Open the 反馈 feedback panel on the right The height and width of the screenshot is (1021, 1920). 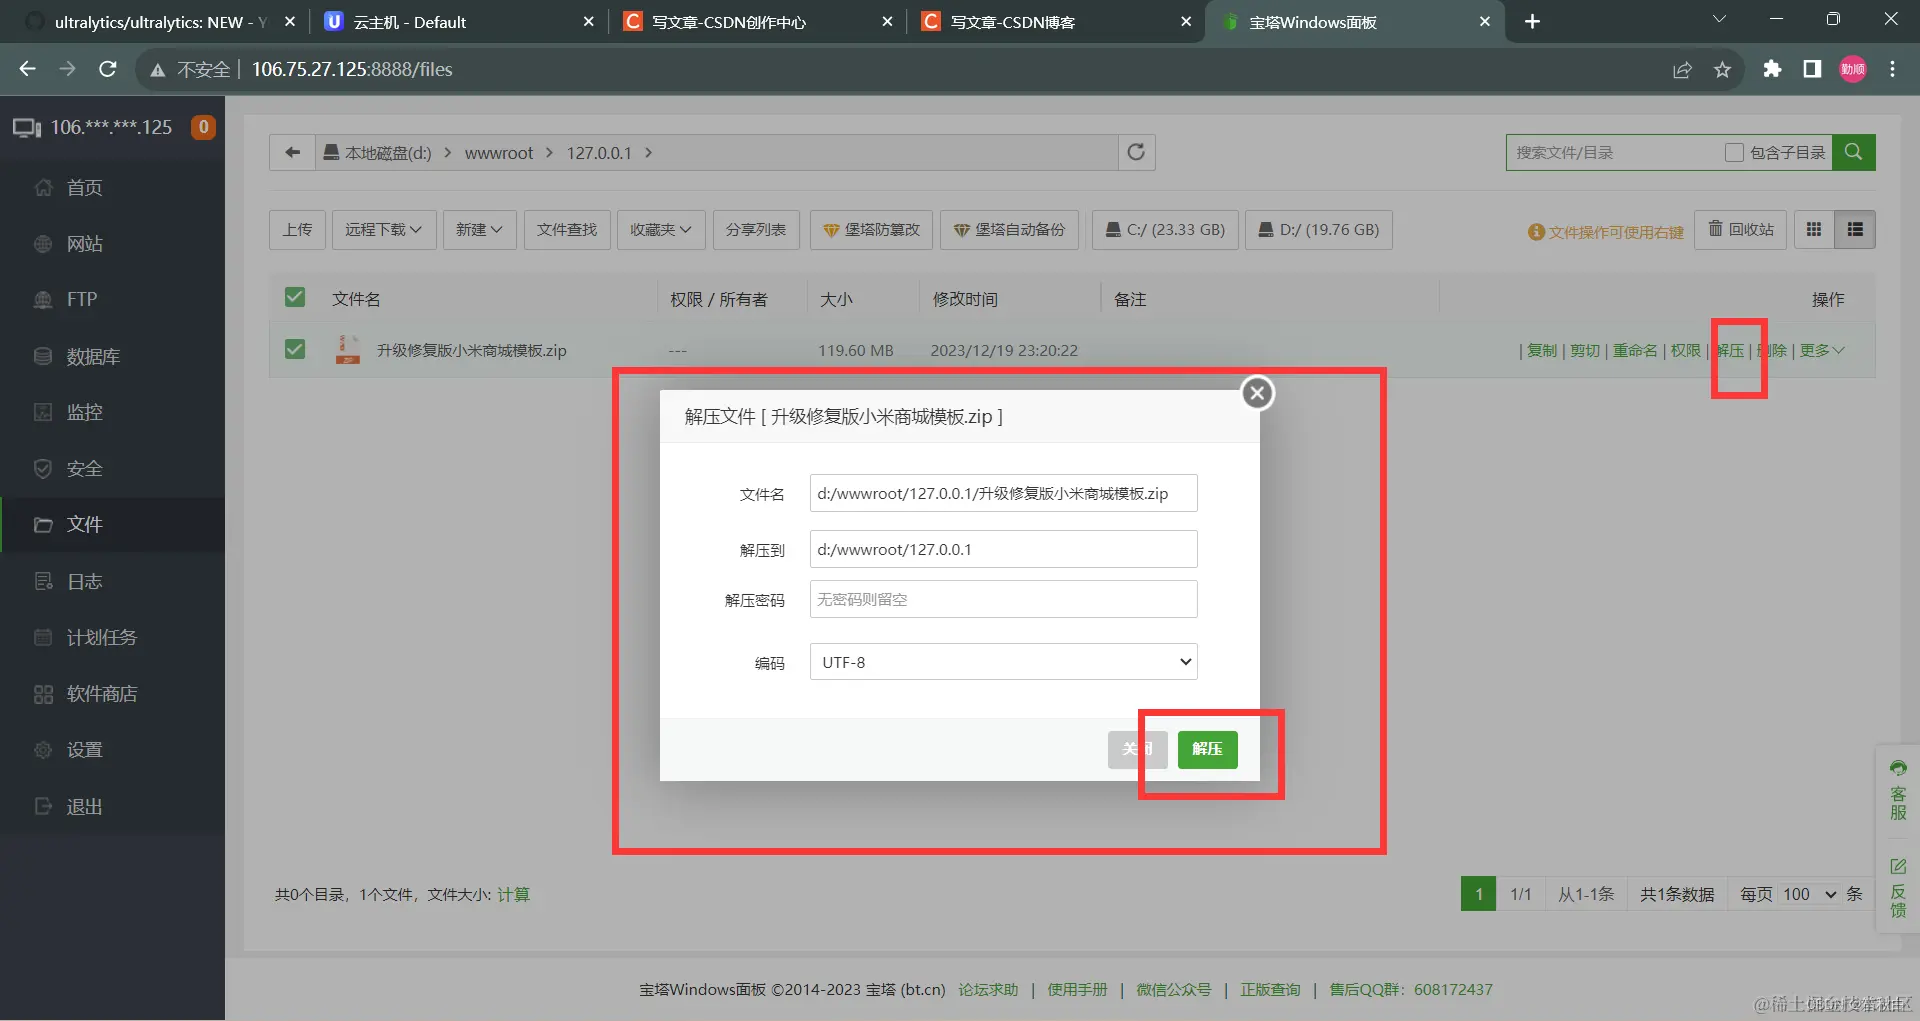1898,890
